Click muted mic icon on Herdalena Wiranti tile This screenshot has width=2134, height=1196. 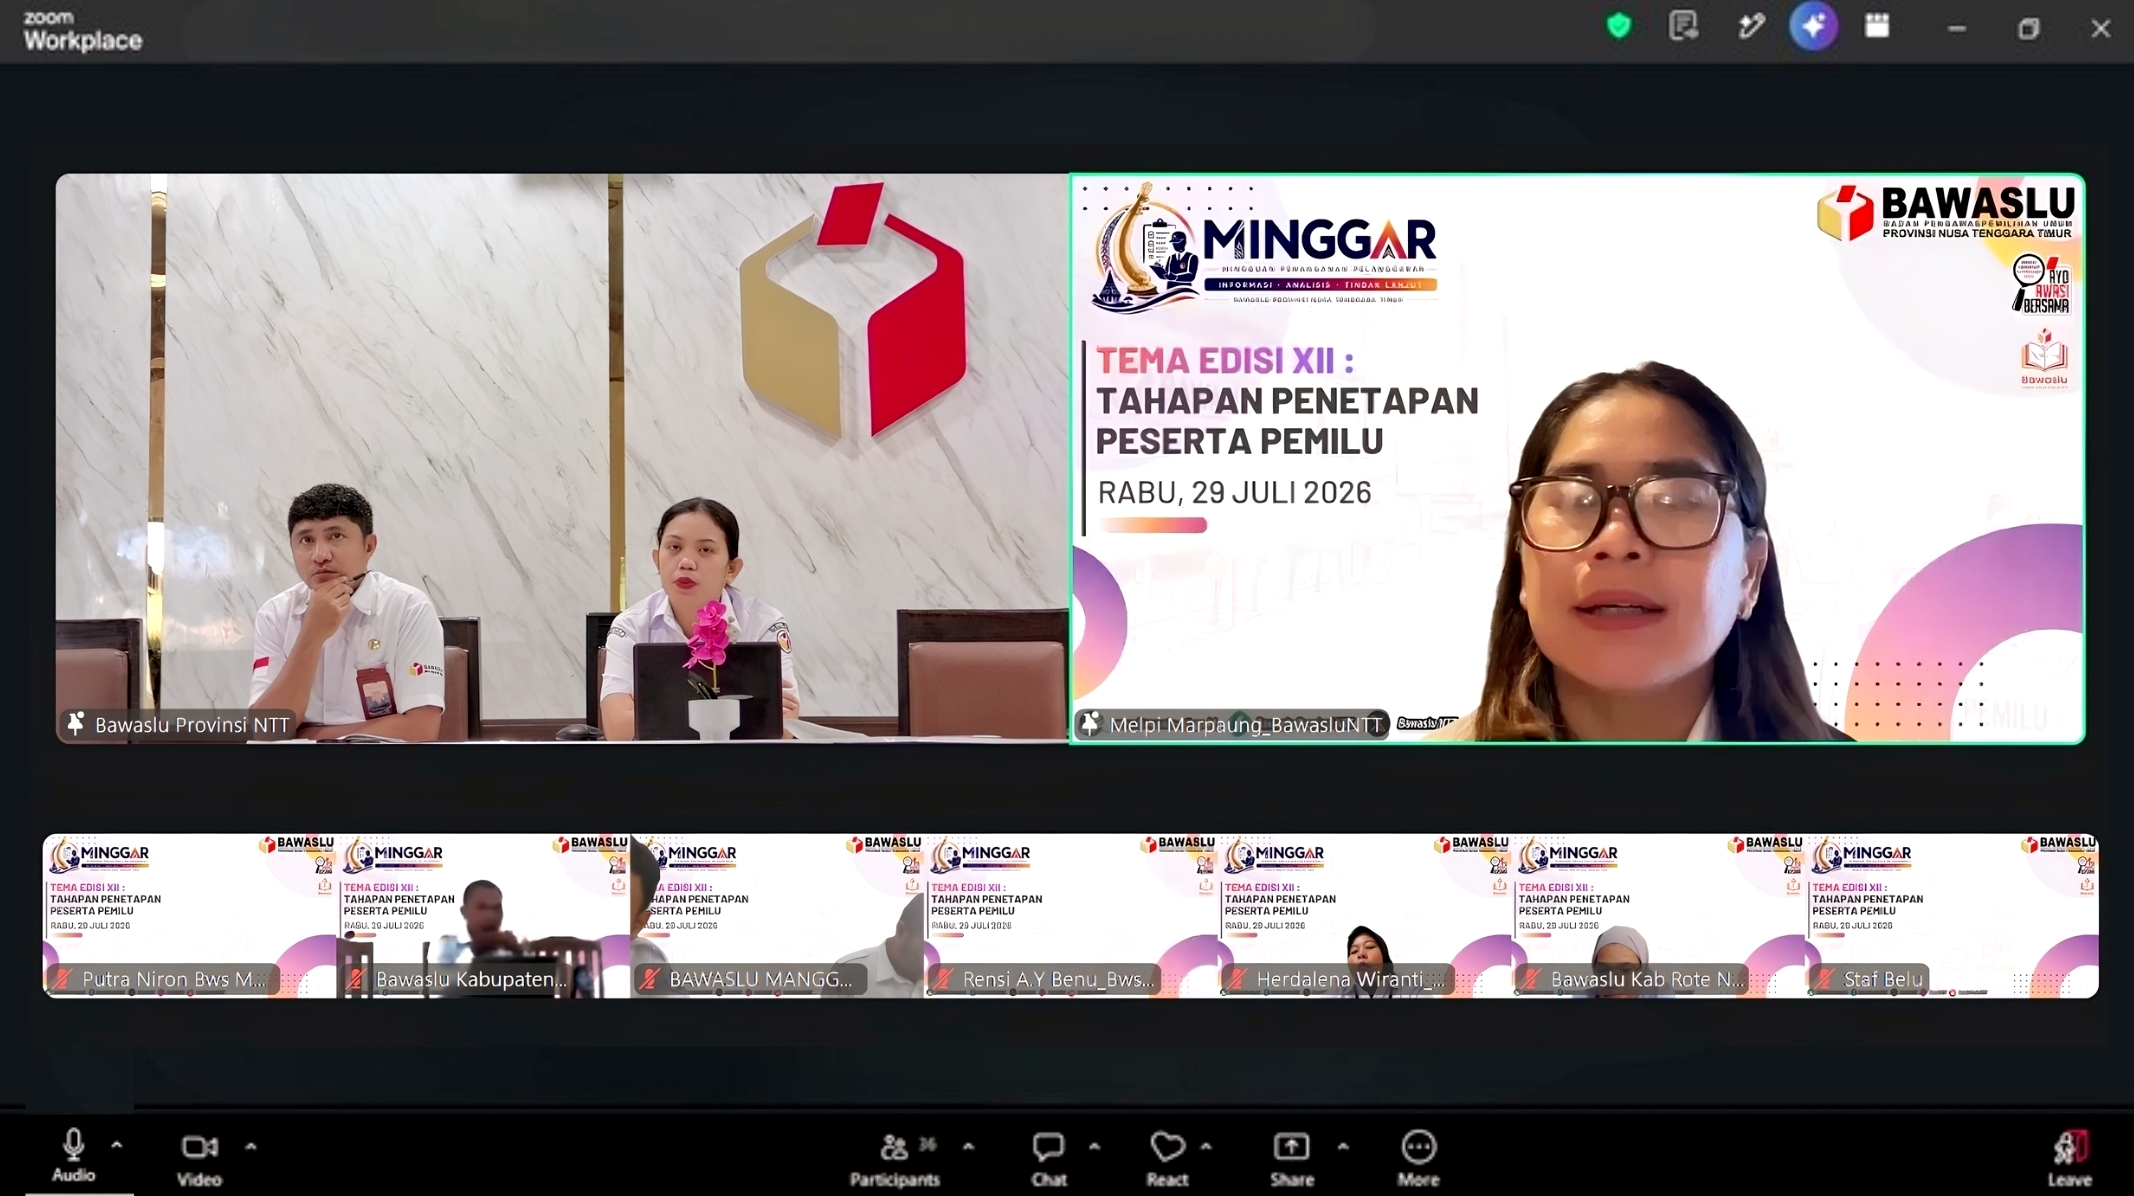click(1238, 979)
